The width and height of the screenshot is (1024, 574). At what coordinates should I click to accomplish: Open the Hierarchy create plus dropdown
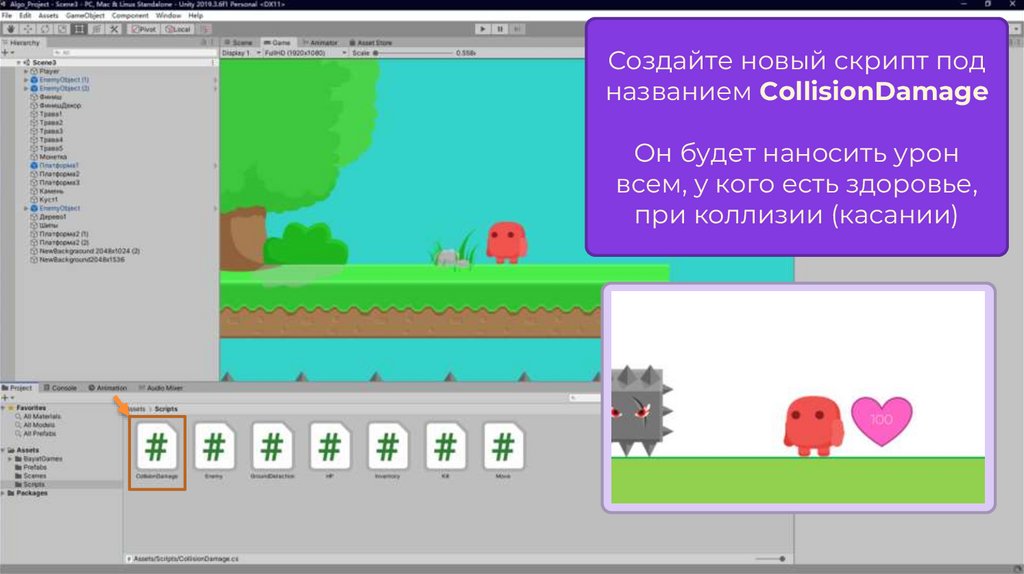click(7, 52)
